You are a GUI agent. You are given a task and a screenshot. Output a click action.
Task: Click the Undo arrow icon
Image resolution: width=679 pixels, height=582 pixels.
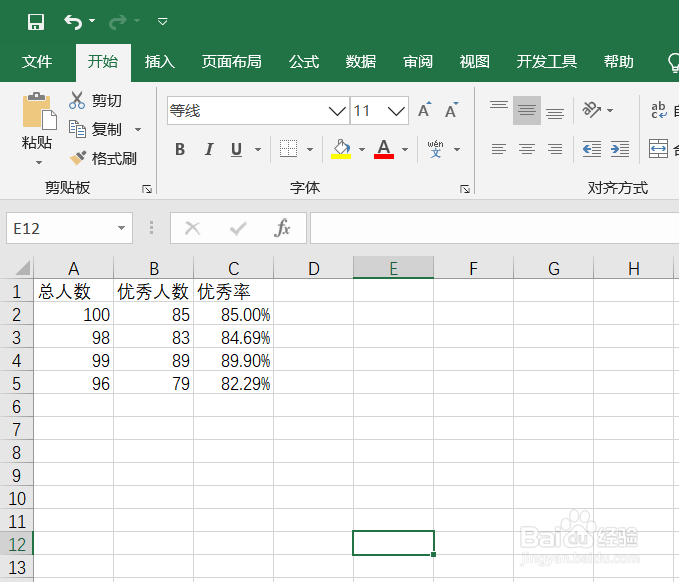[x=73, y=22]
